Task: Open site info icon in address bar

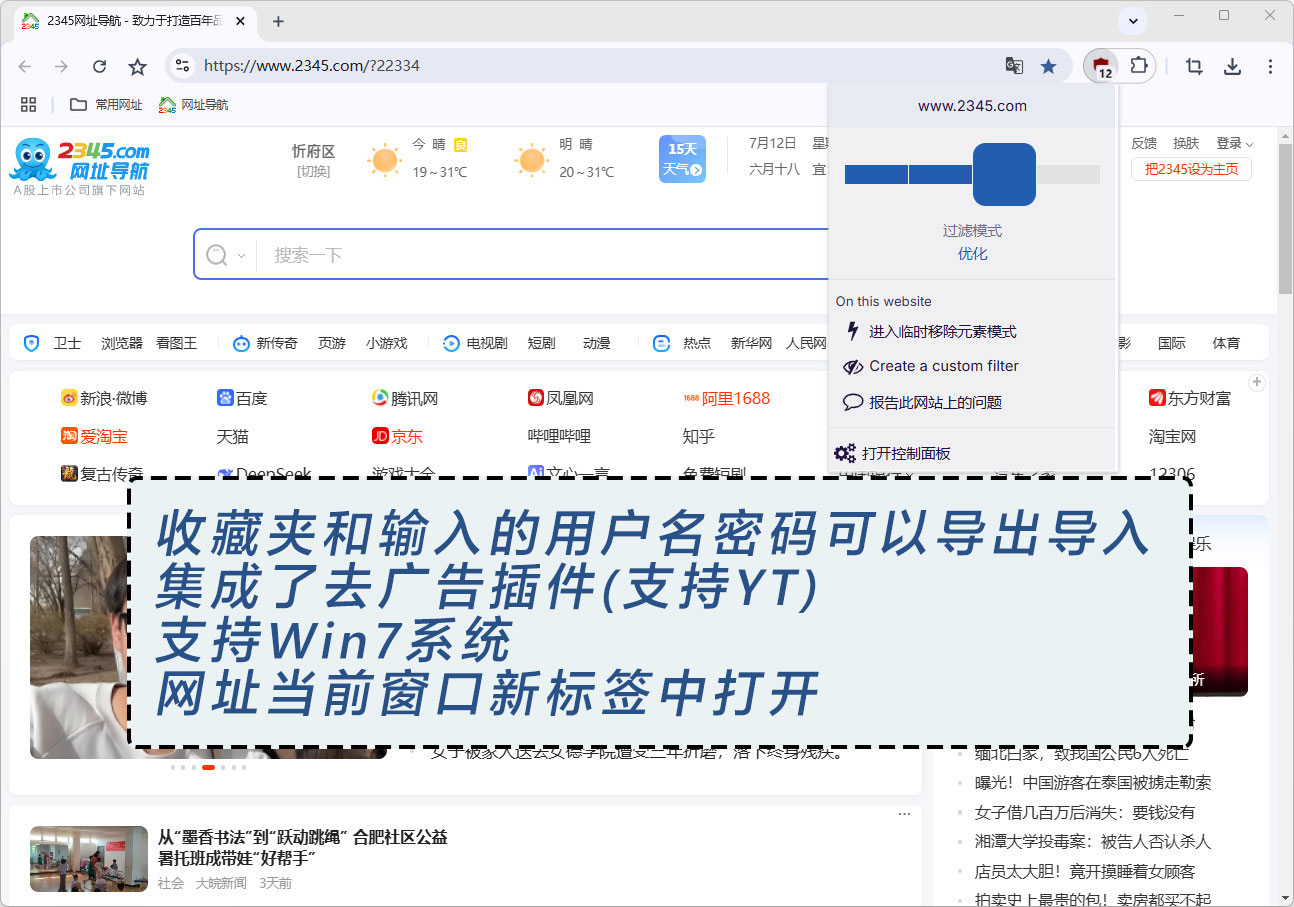Action: pos(181,66)
